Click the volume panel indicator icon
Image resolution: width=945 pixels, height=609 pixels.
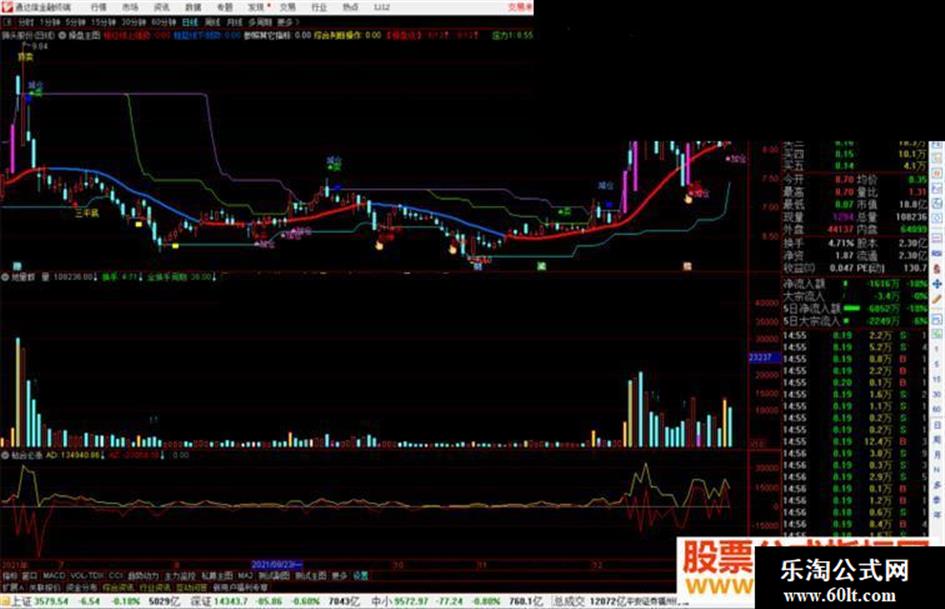pyautogui.click(x=5, y=277)
